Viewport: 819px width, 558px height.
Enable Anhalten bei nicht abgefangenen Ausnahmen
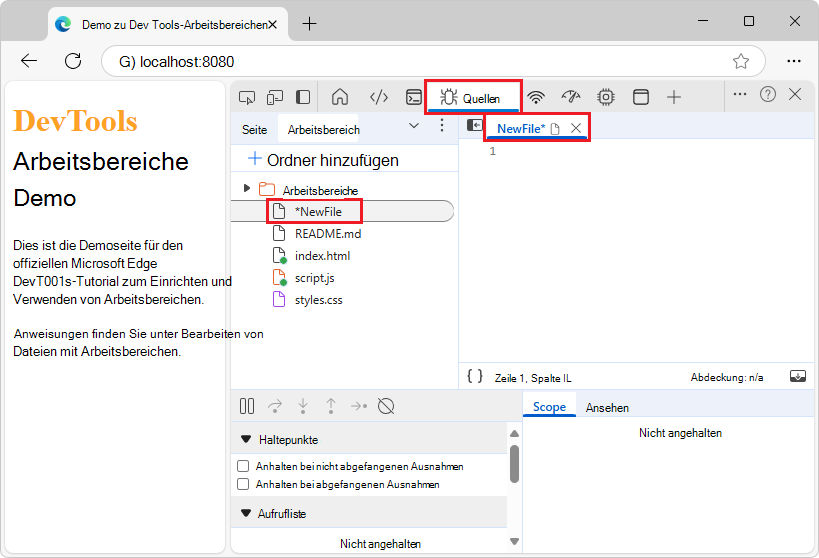pos(243,466)
